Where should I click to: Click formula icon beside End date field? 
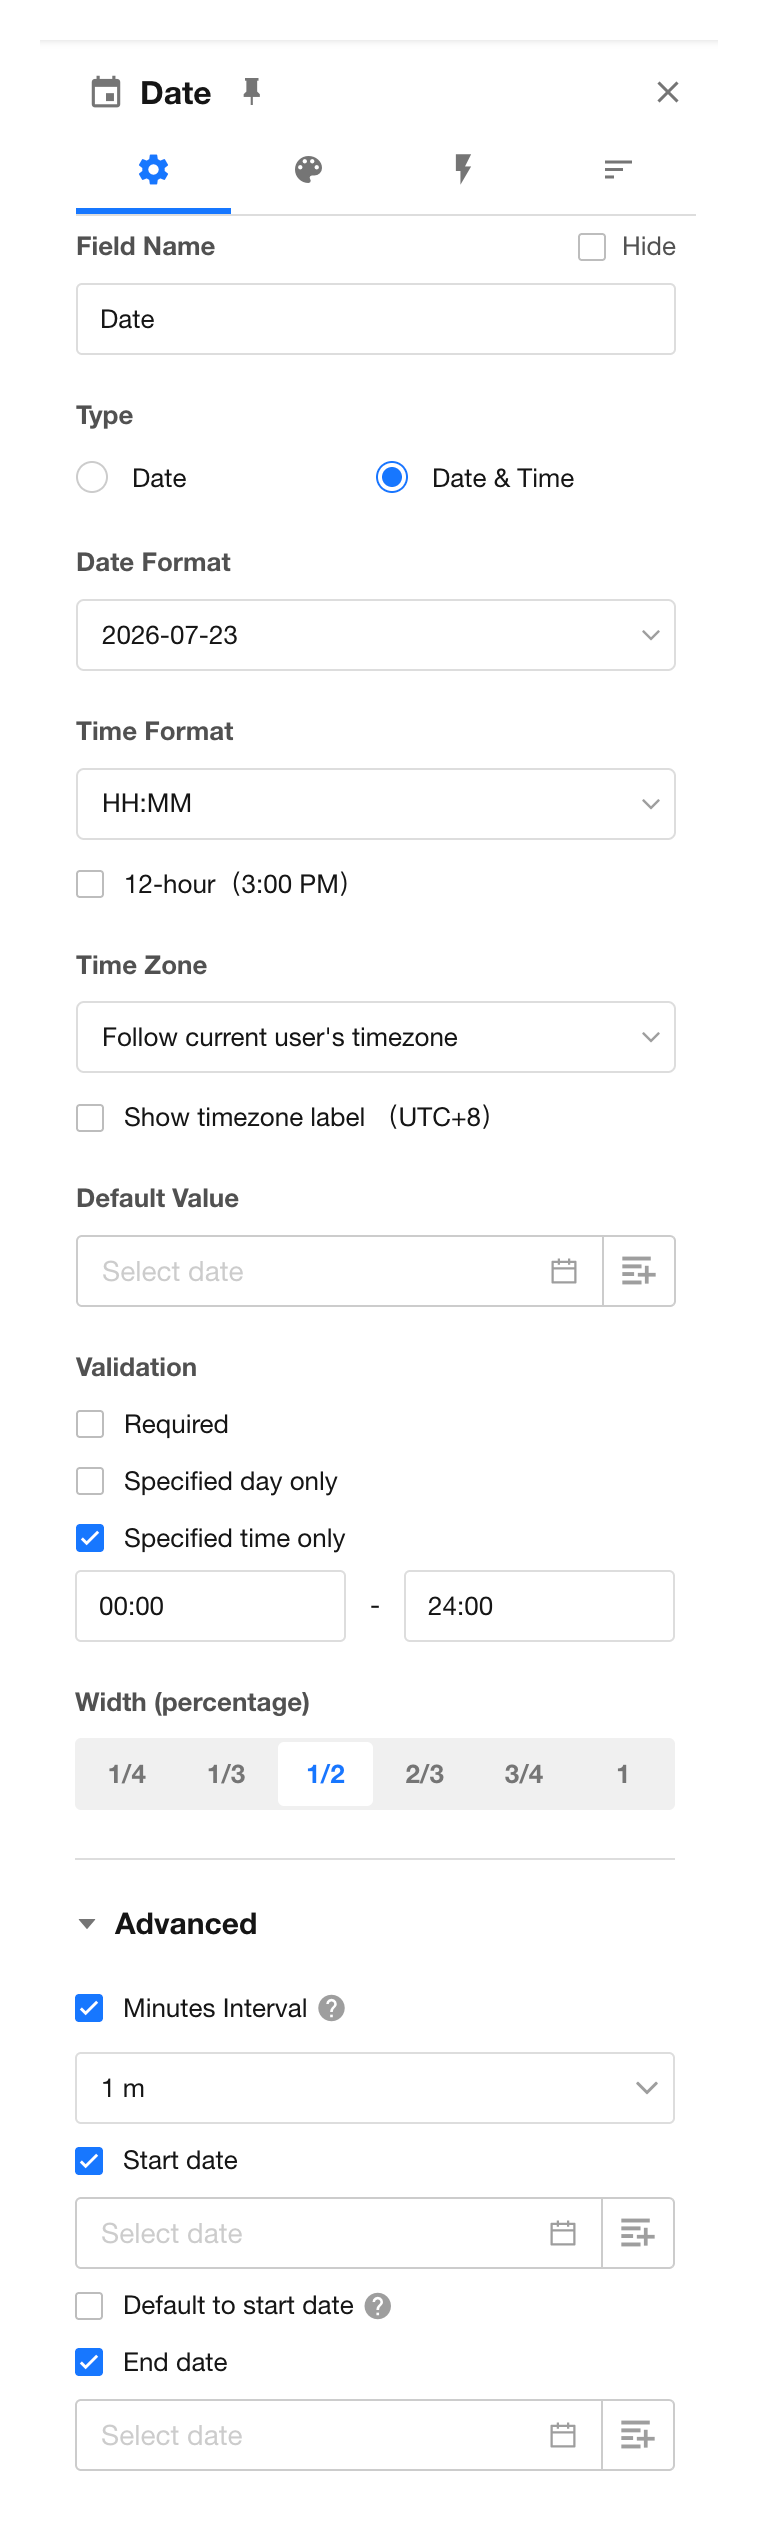638,2435
